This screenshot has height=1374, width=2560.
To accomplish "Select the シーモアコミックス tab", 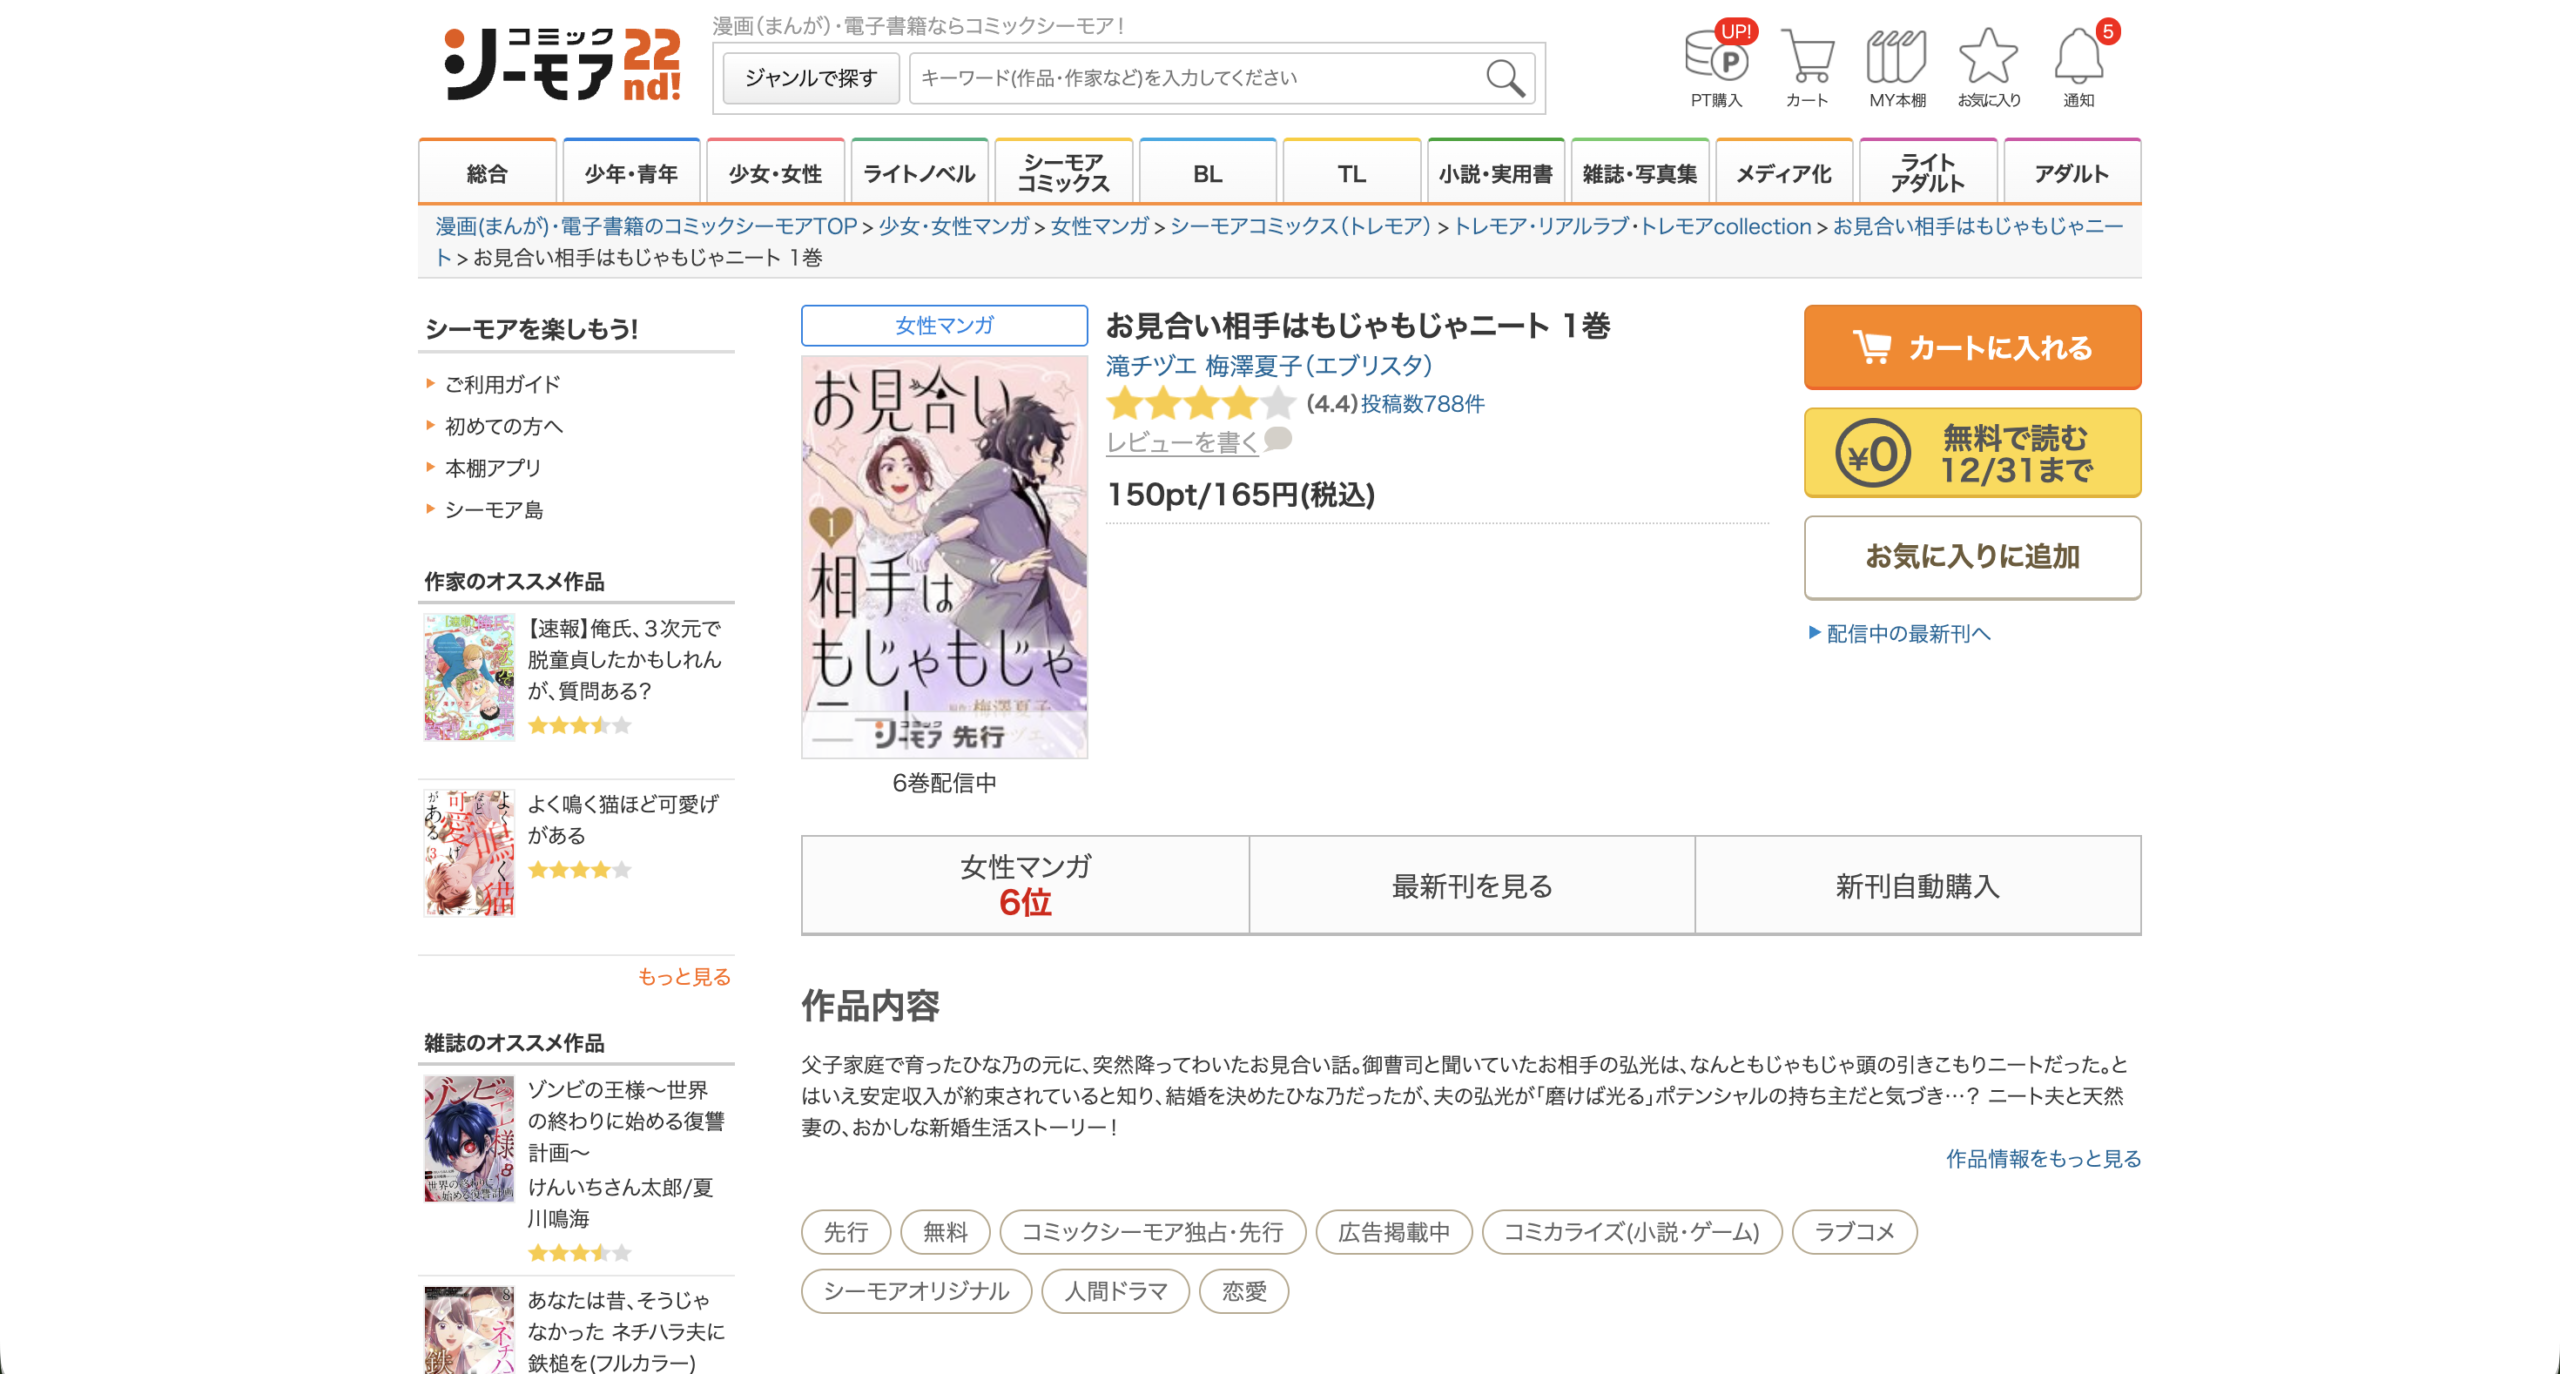I will [x=1063, y=173].
